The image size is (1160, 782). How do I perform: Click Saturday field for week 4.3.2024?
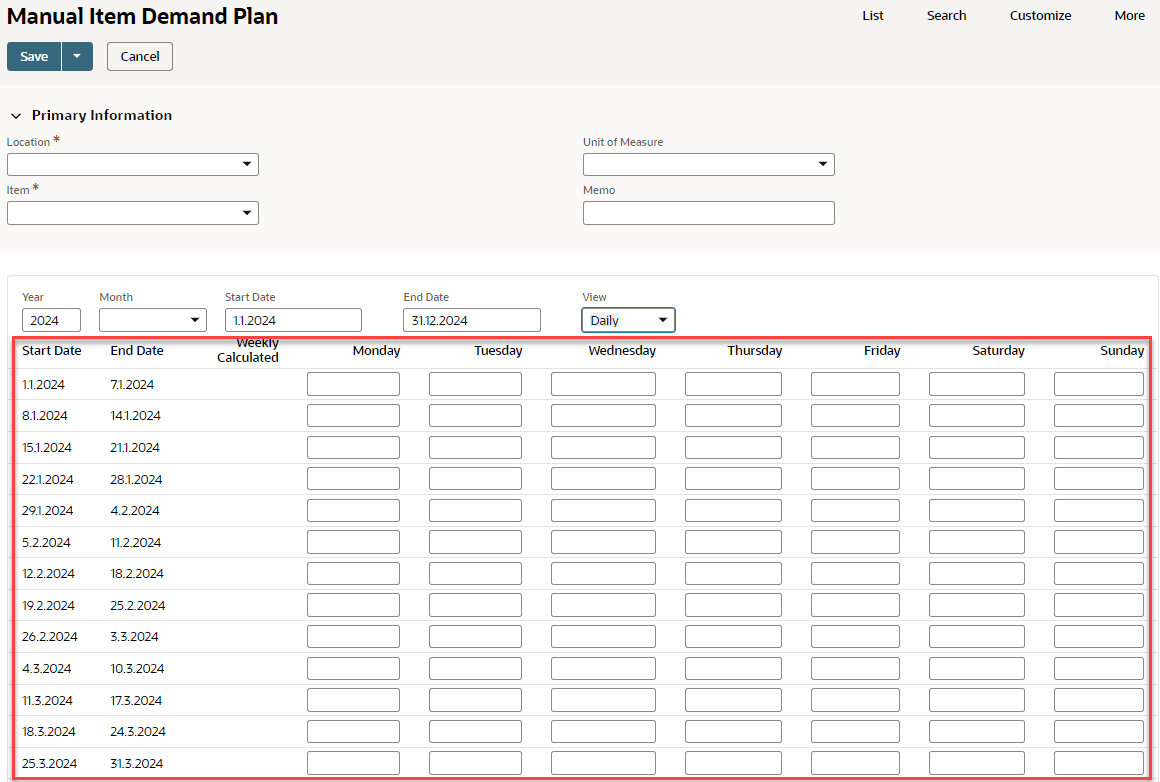click(977, 669)
